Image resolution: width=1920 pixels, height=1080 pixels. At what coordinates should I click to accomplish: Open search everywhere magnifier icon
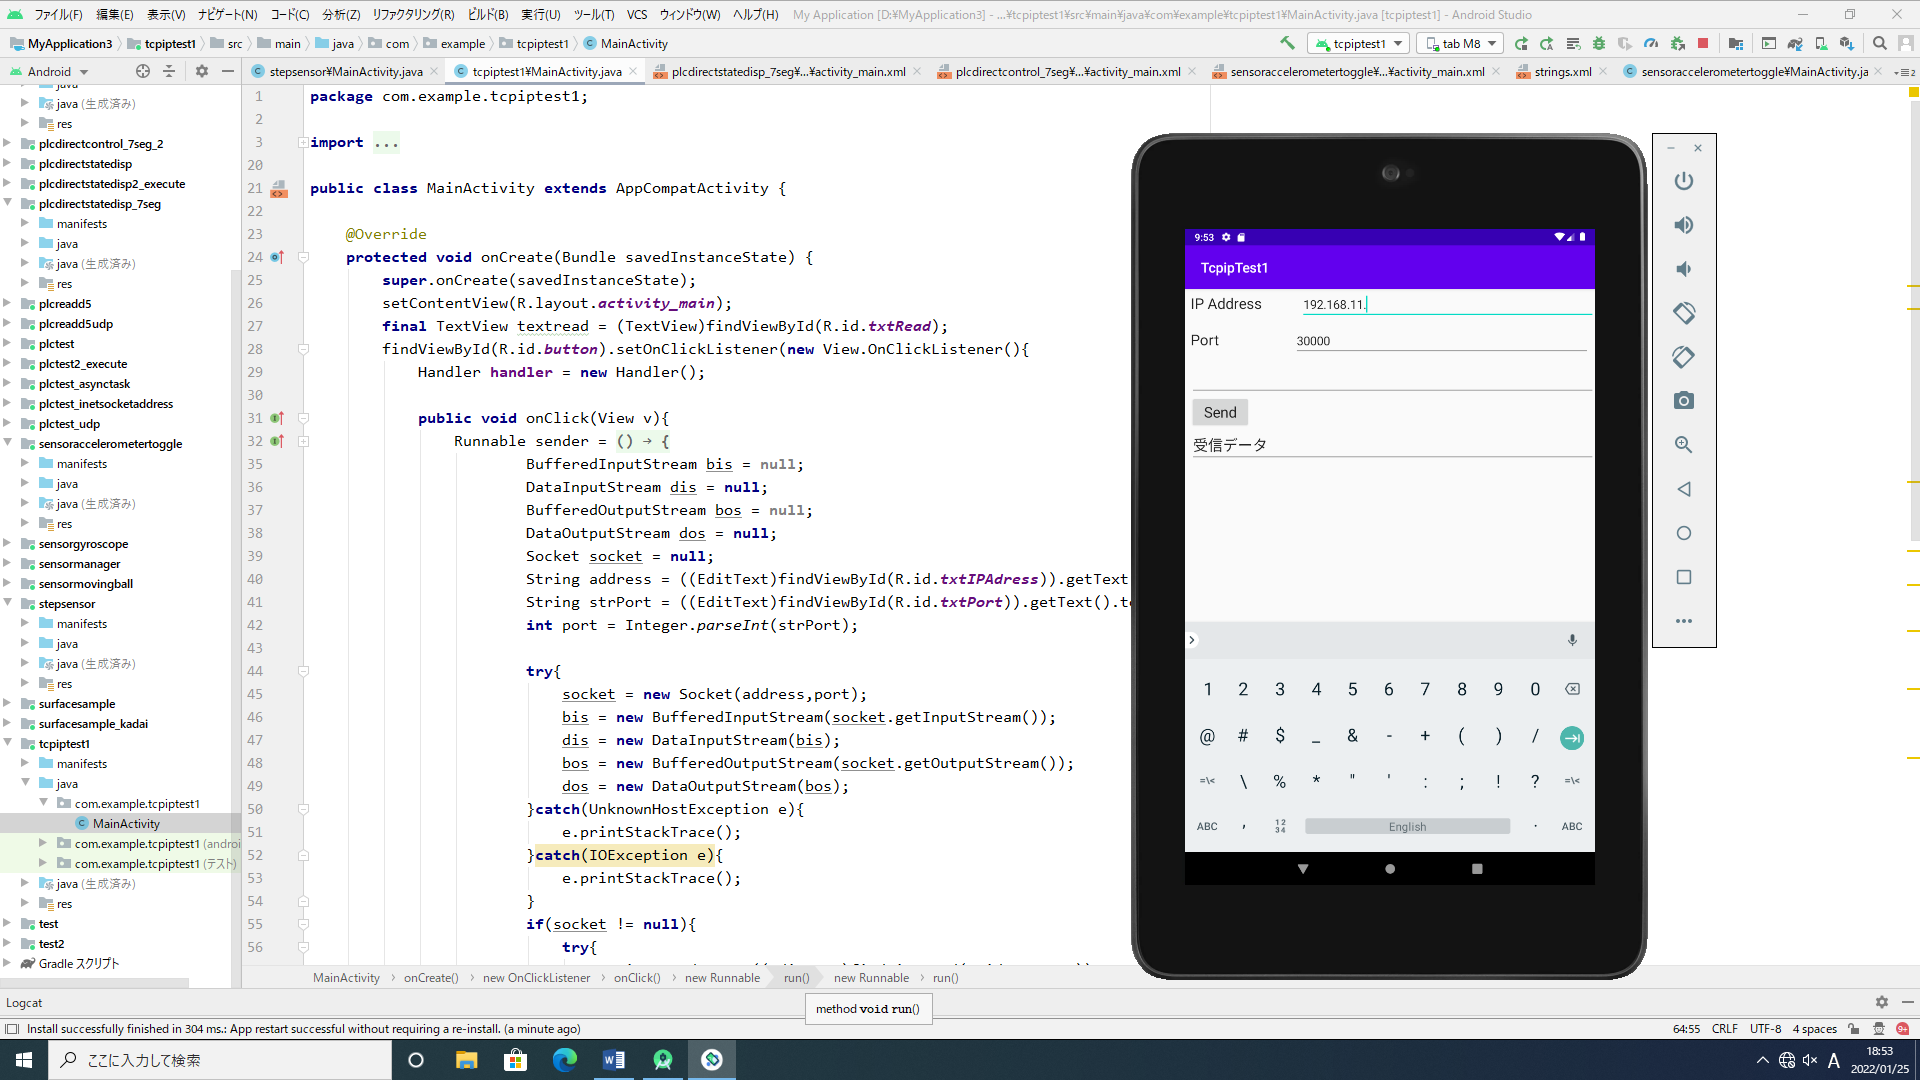point(1879,43)
